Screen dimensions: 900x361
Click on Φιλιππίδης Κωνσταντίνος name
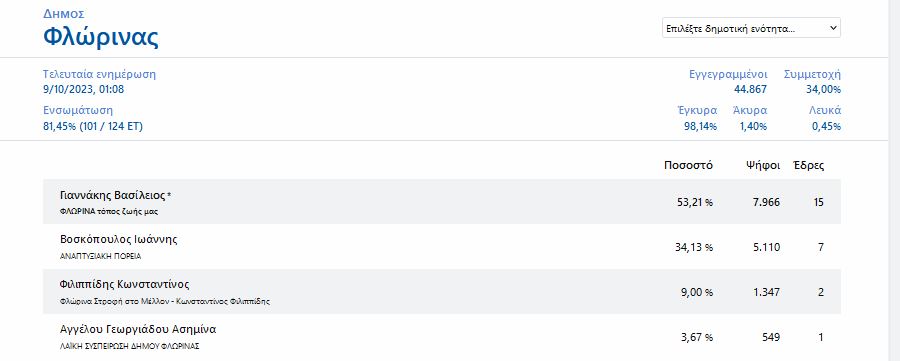click(124, 285)
